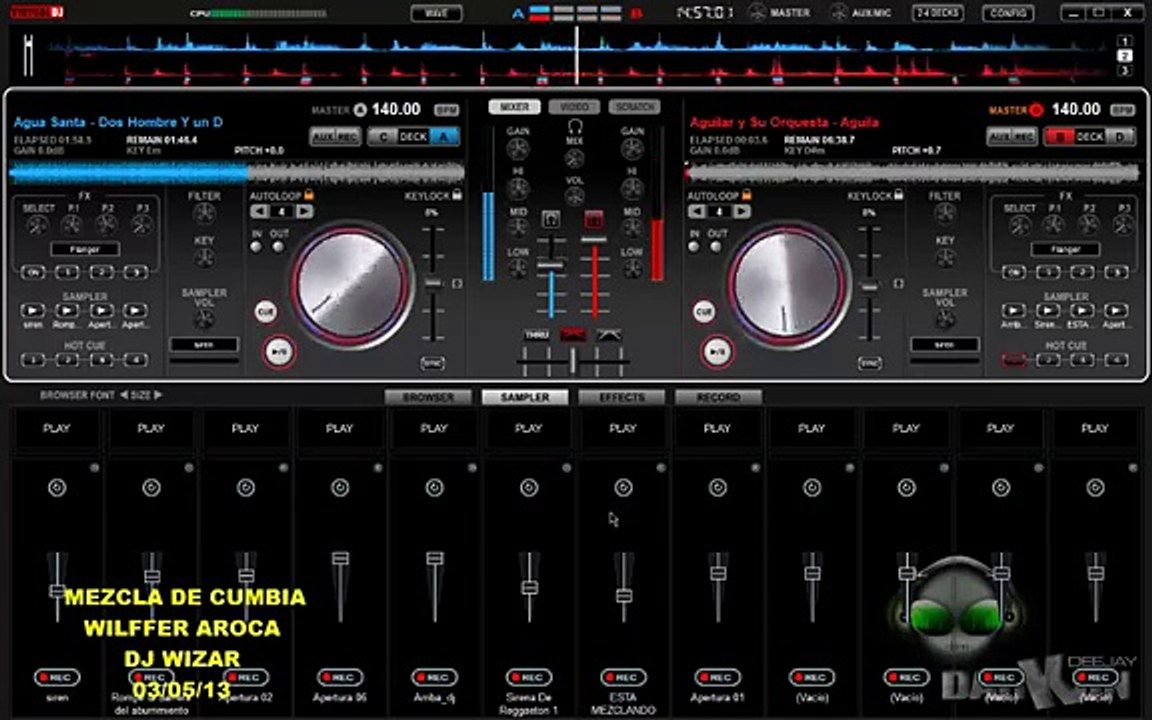Switch to VIDEO center panel tab
Viewport: 1152px width, 720px height.
coord(574,107)
